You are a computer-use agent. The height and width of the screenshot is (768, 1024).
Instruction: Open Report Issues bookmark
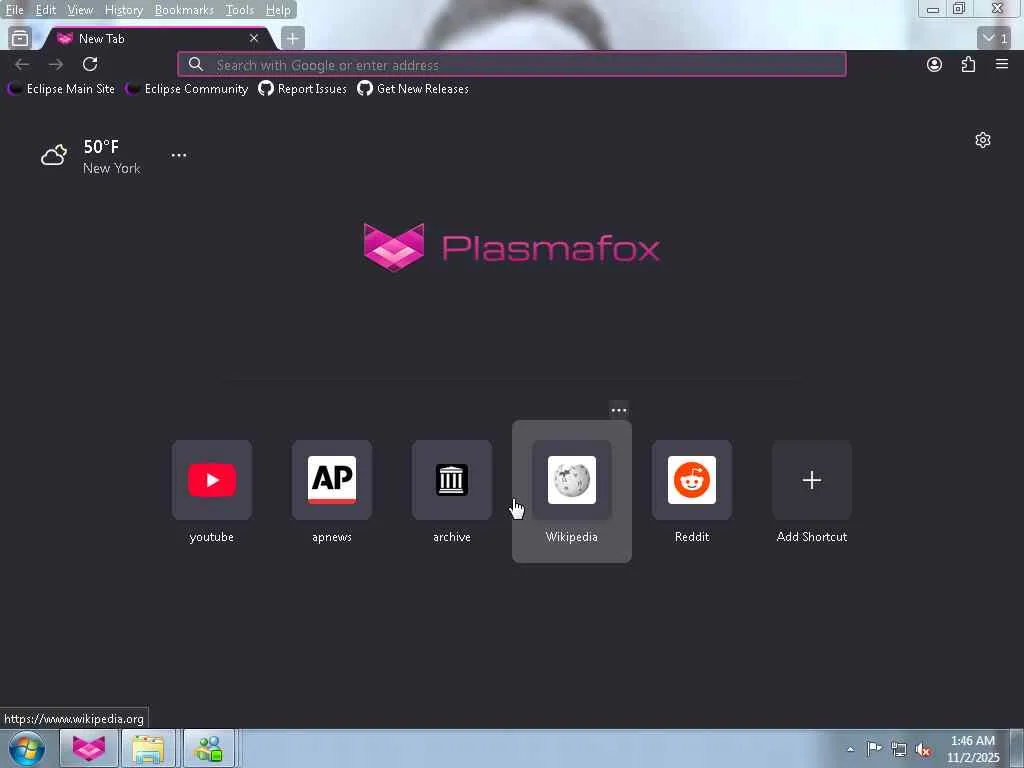(x=302, y=89)
